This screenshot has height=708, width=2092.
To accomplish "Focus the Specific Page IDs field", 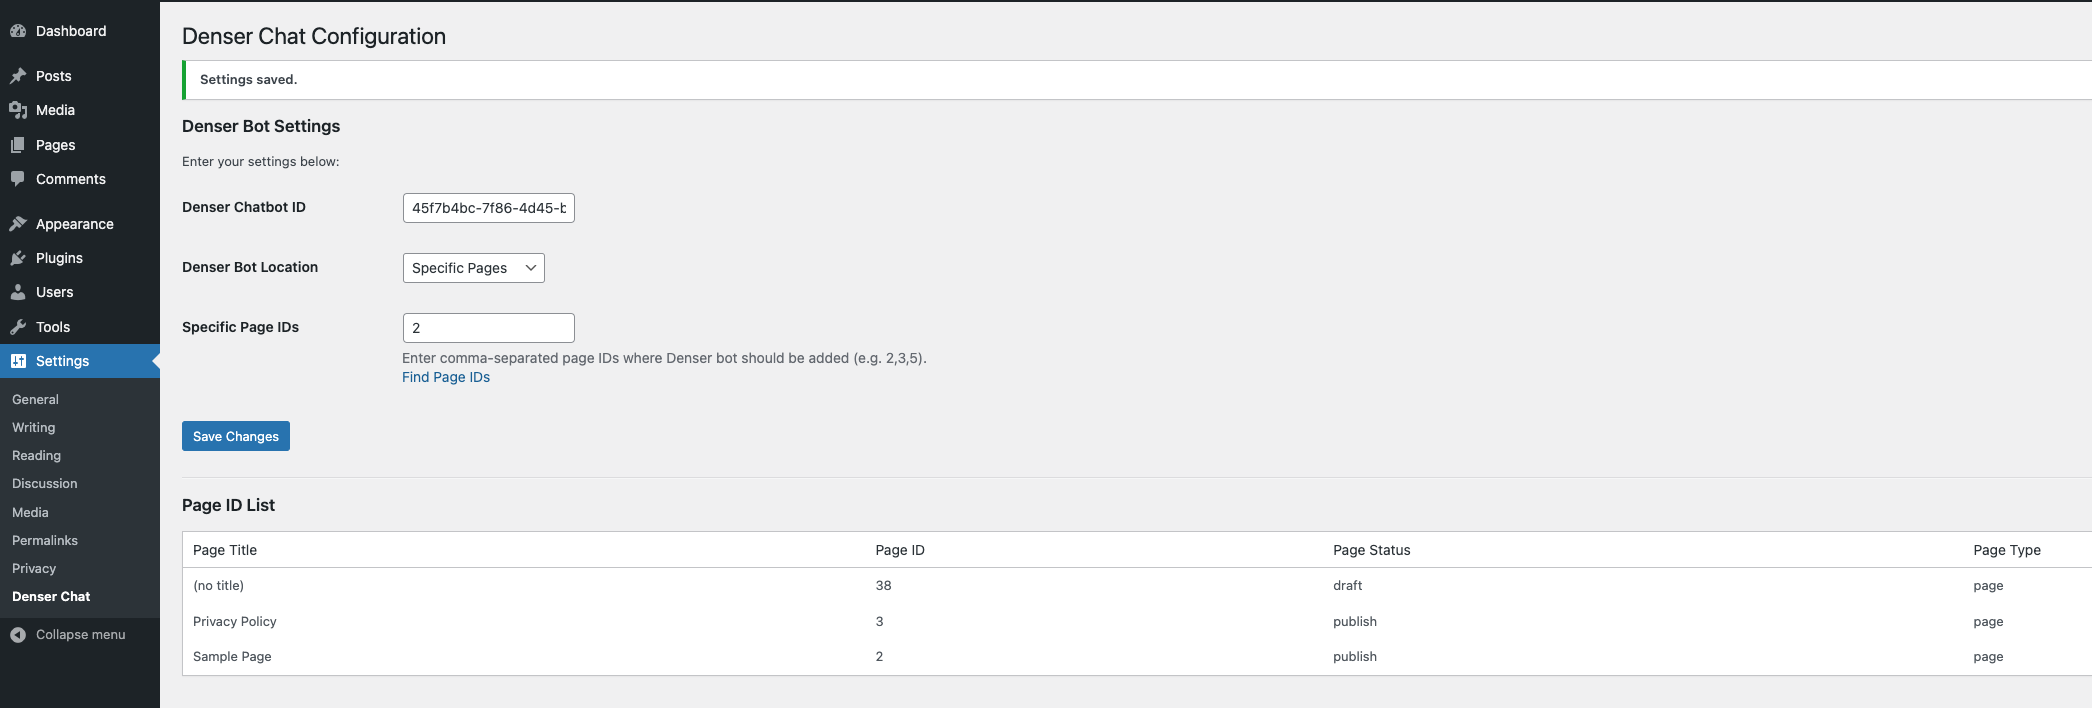I will 489,328.
